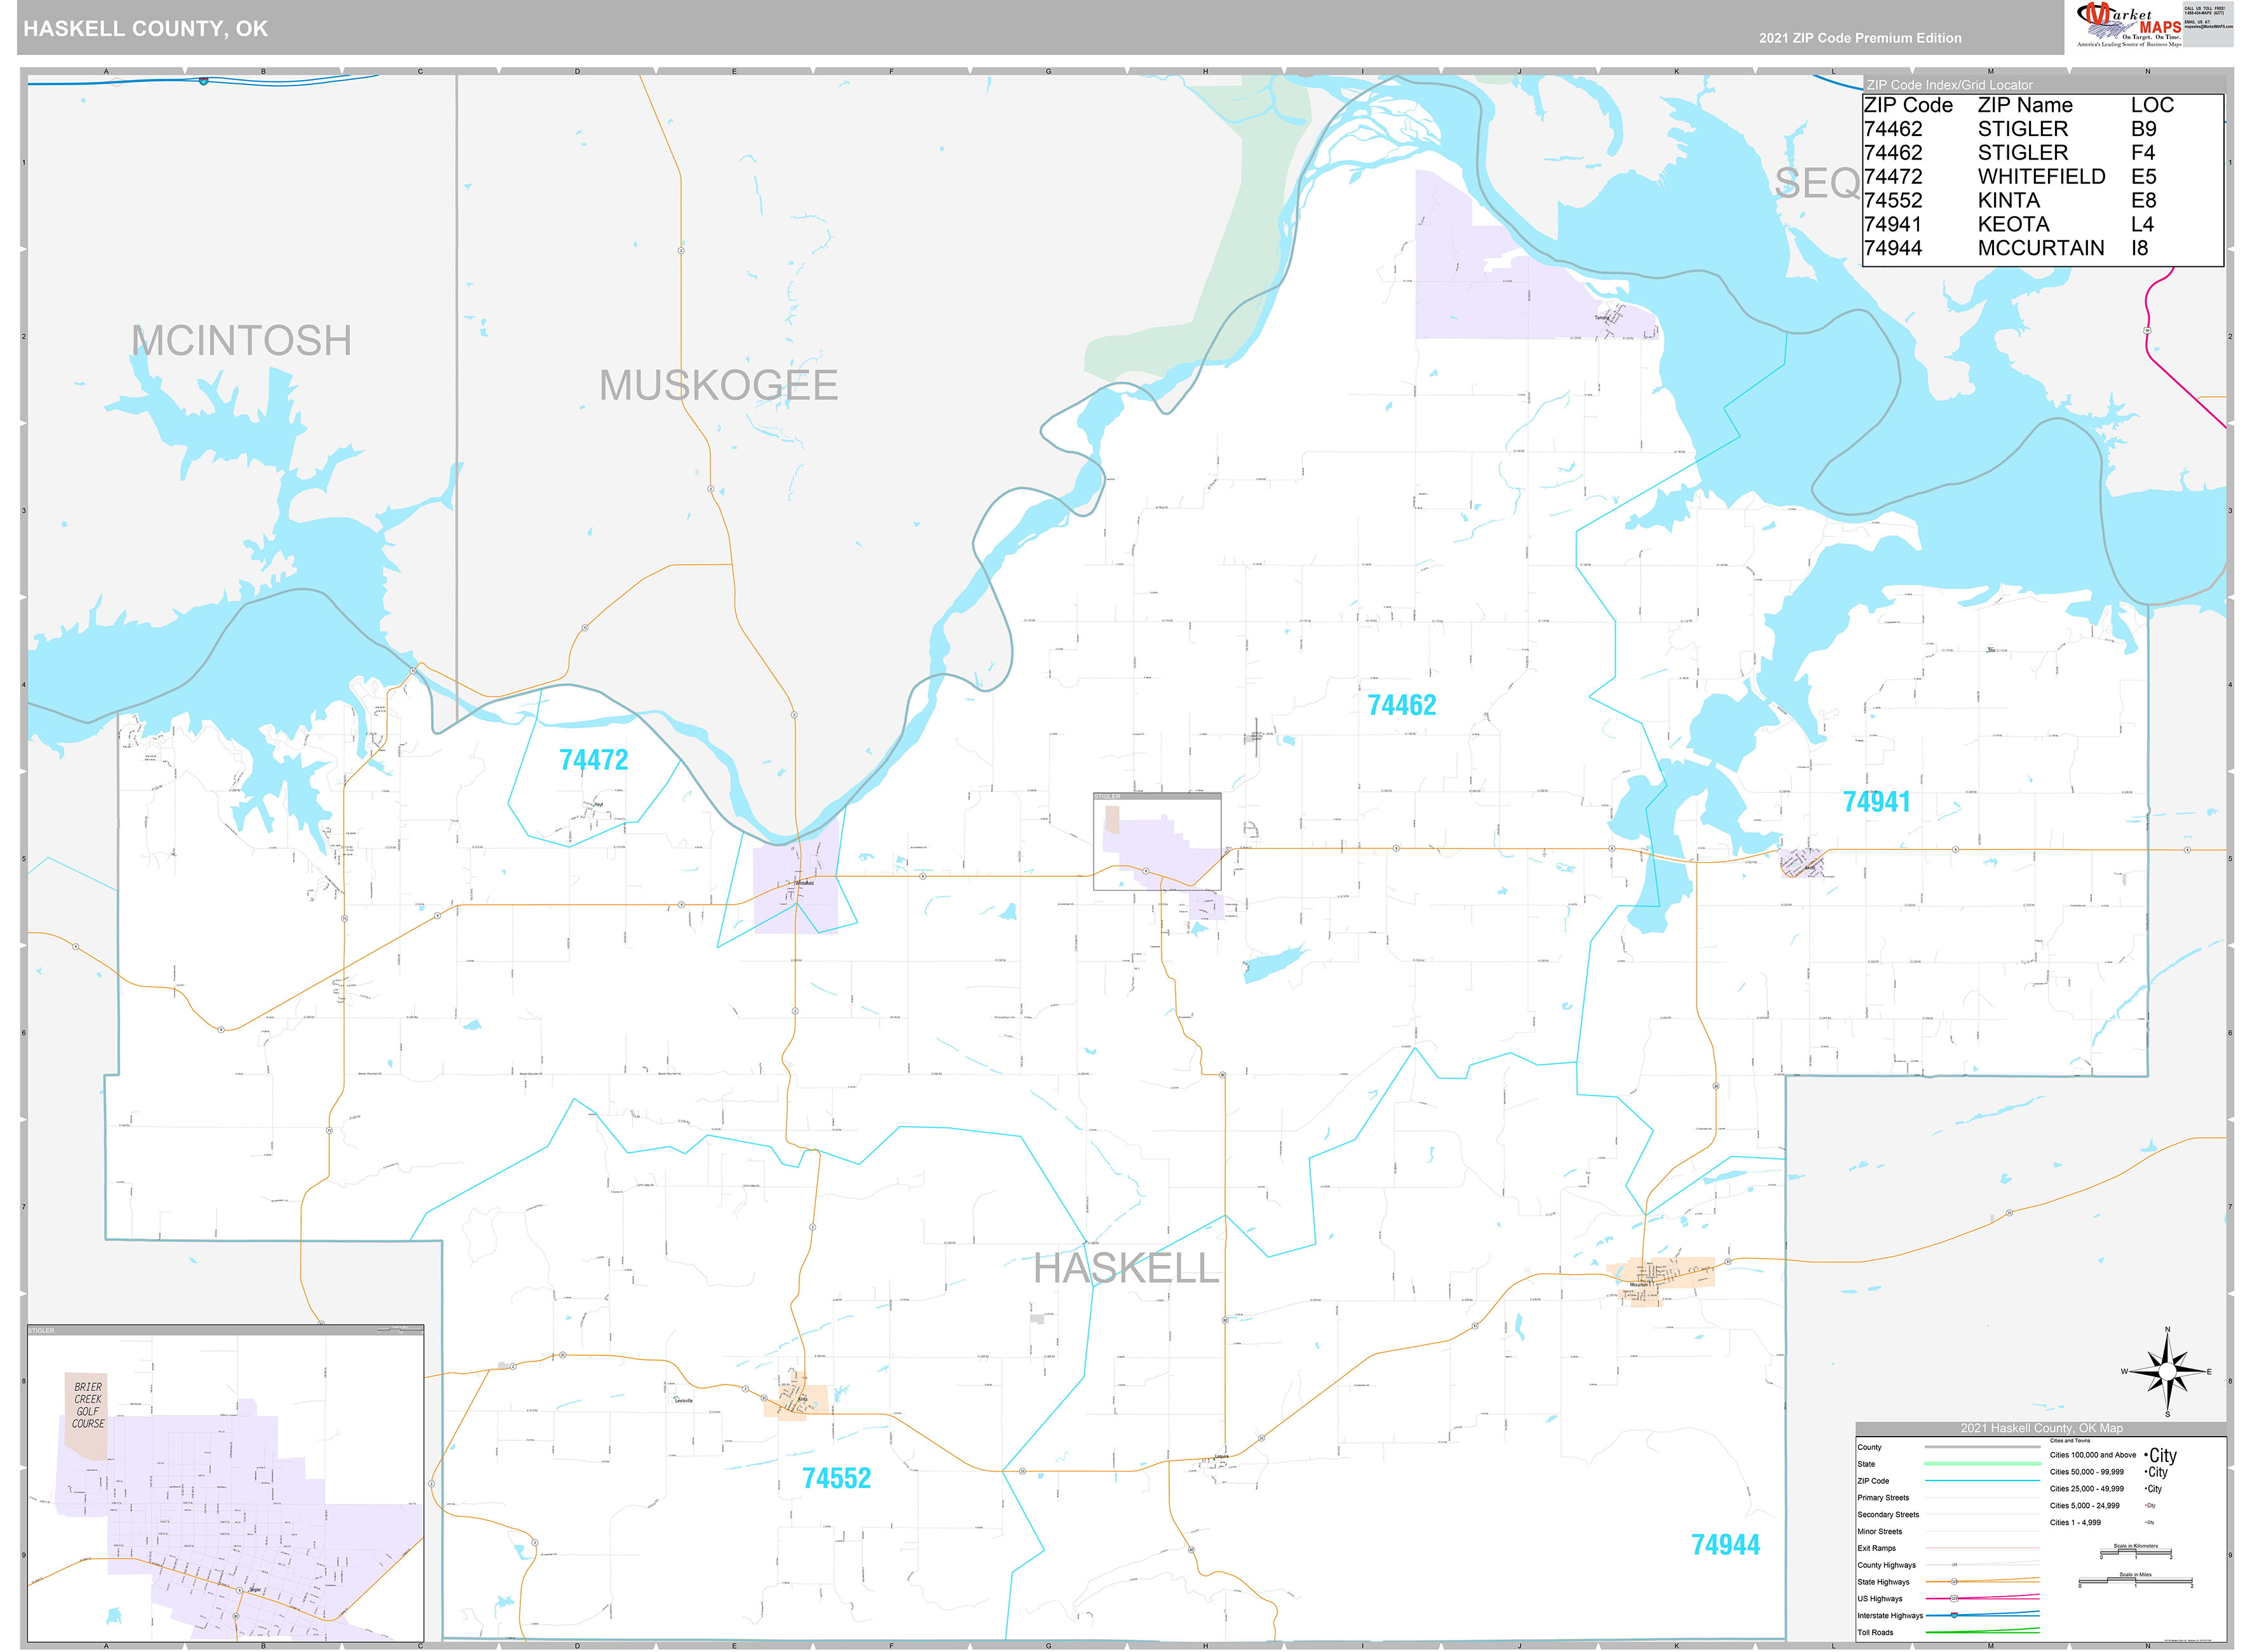Click the red city dot for Cities 5,000-24,999

(x=2146, y=1506)
